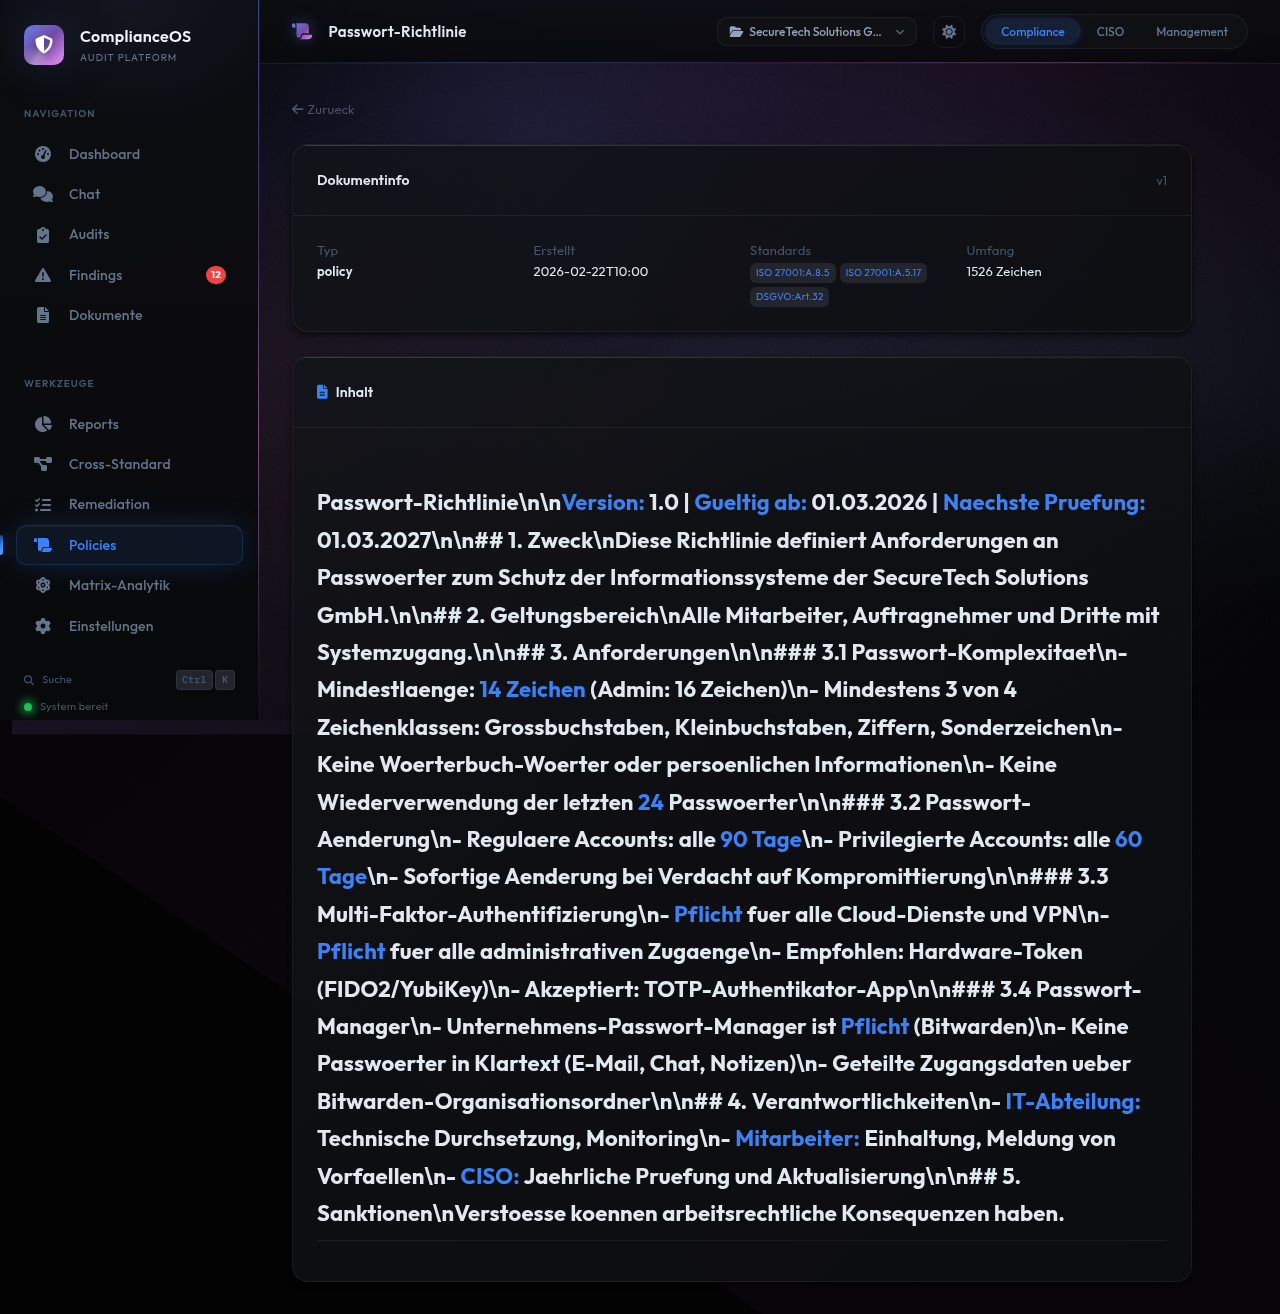1280x1314 pixels.
Task: Switch to the Compliance role view
Action: click(1032, 32)
